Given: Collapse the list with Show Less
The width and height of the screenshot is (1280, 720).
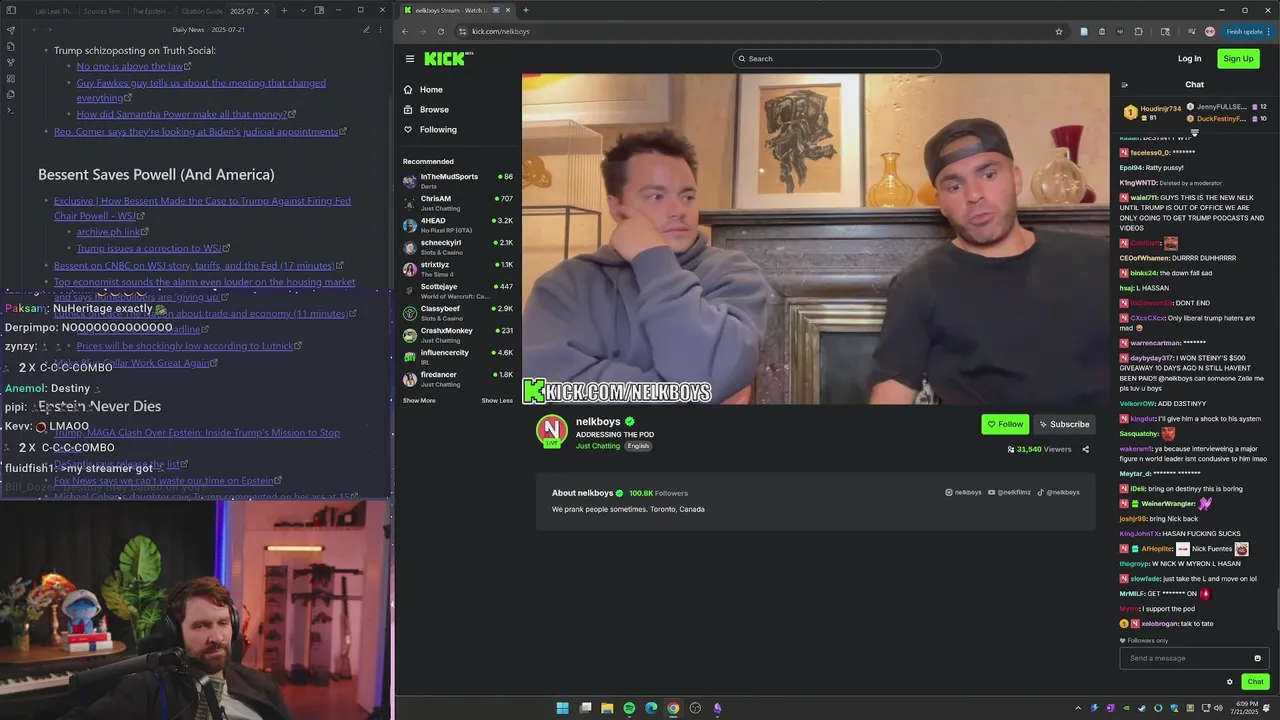Looking at the screenshot, I should click(x=497, y=400).
